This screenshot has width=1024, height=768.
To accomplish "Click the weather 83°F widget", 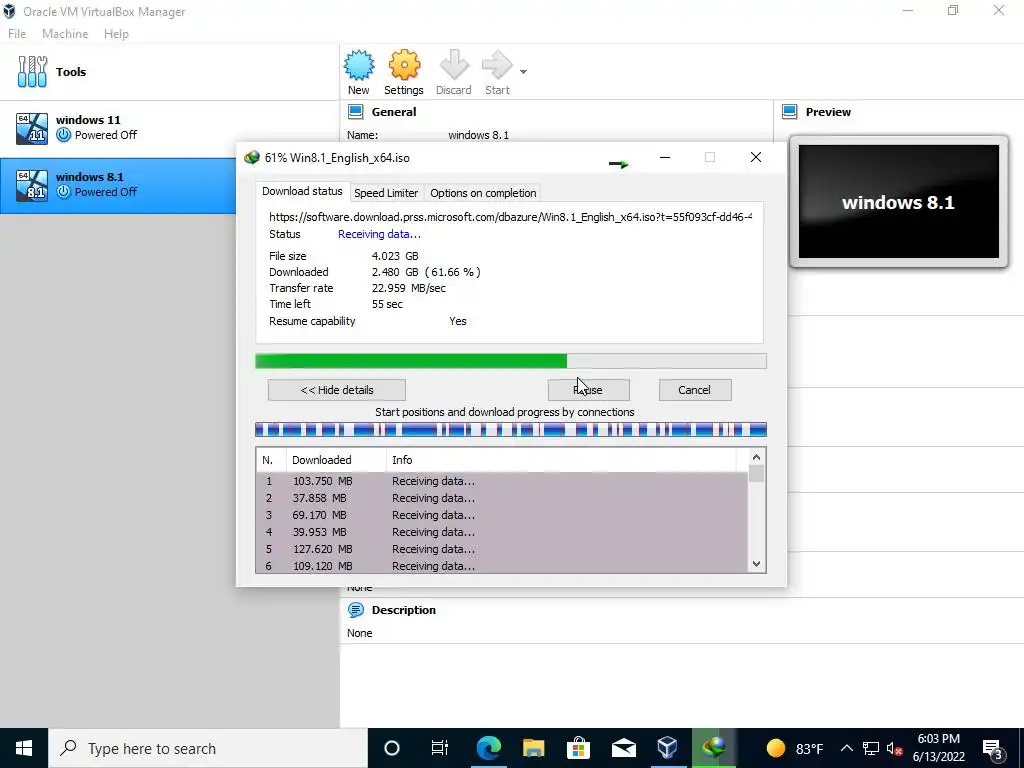I will coord(794,748).
